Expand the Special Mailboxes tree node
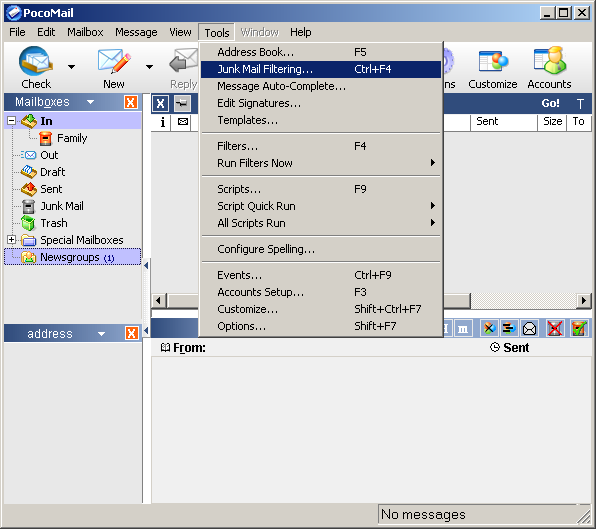 [11, 240]
